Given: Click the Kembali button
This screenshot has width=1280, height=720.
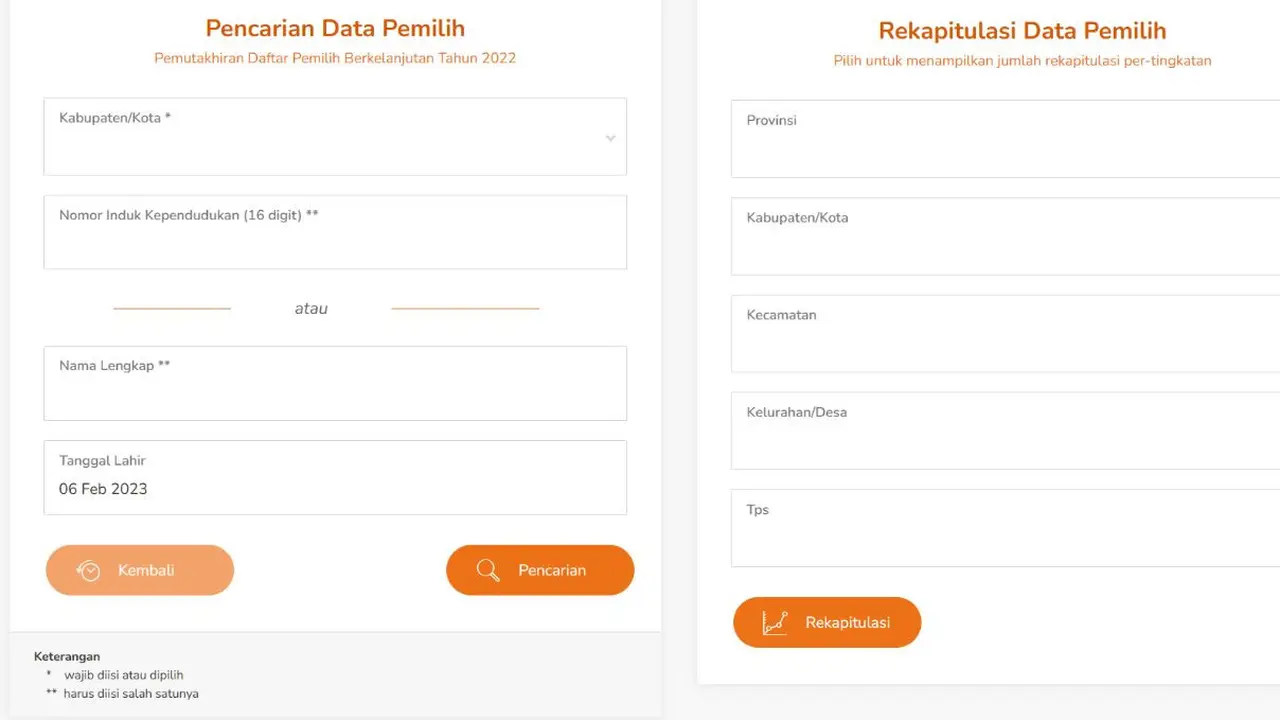Looking at the screenshot, I should [140, 570].
